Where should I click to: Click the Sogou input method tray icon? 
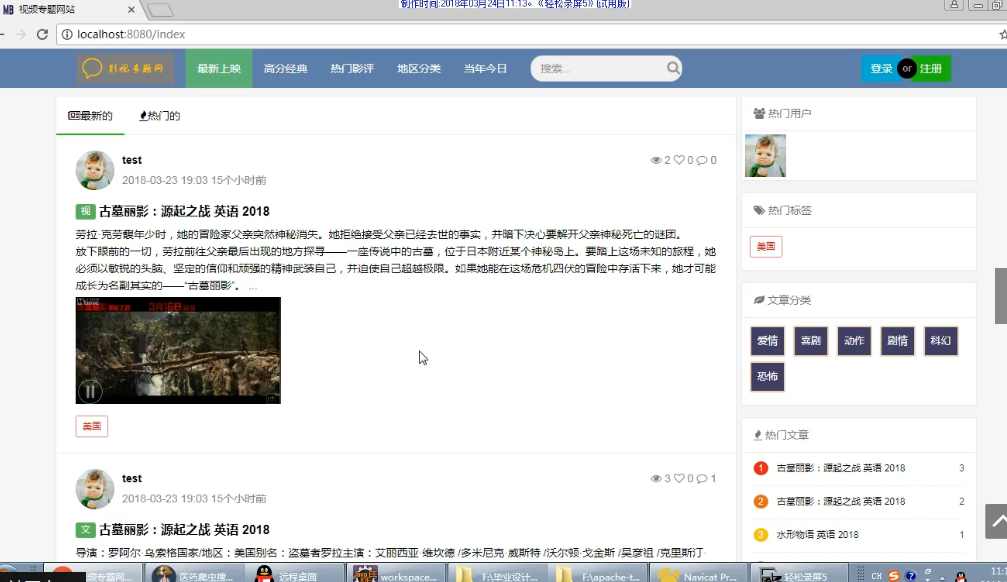pos(893,576)
